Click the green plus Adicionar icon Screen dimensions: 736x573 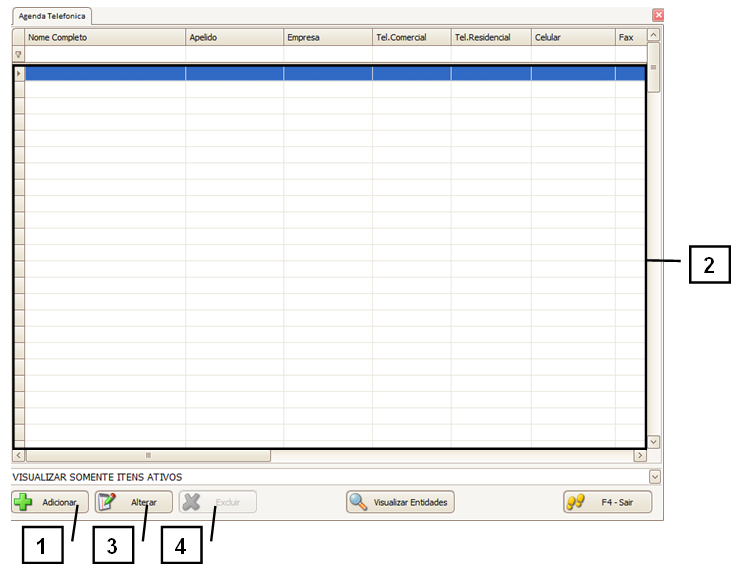(24, 502)
